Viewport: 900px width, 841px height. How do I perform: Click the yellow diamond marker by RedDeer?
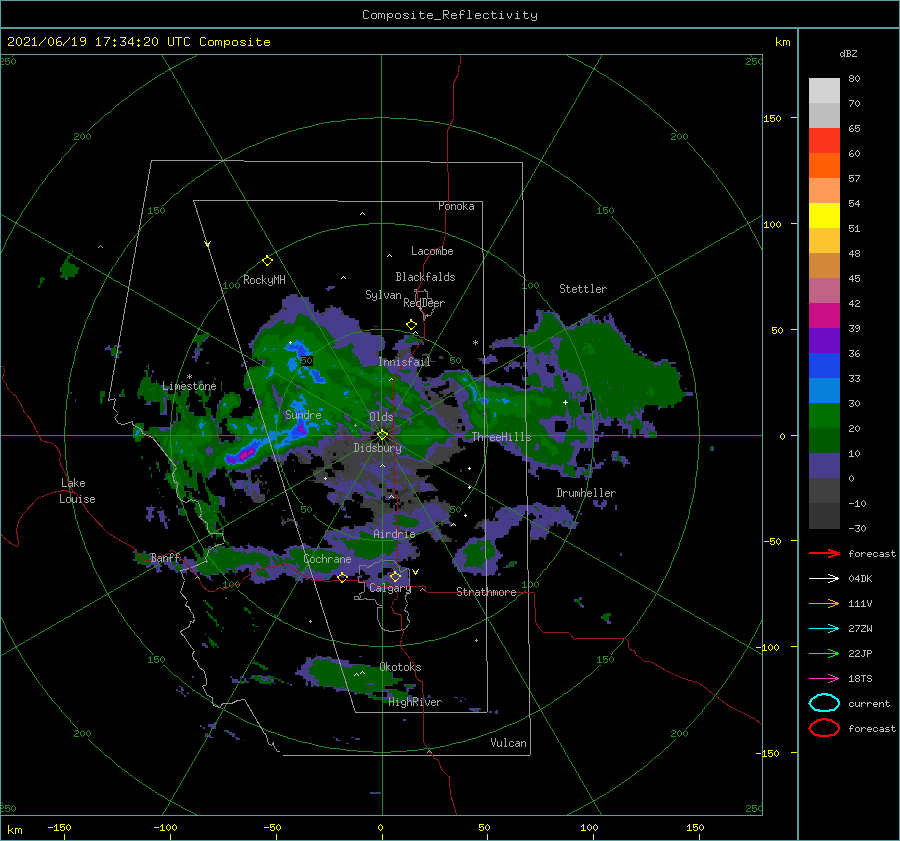tap(412, 325)
